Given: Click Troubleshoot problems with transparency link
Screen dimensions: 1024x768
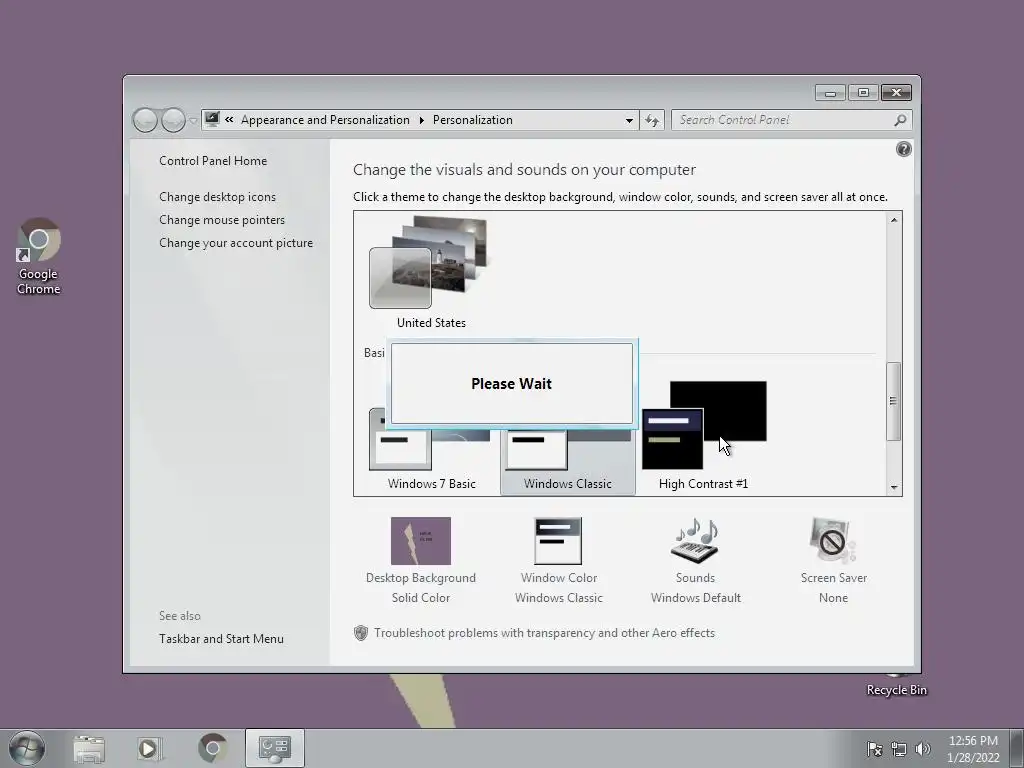Looking at the screenshot, I should tap(544, 633).
